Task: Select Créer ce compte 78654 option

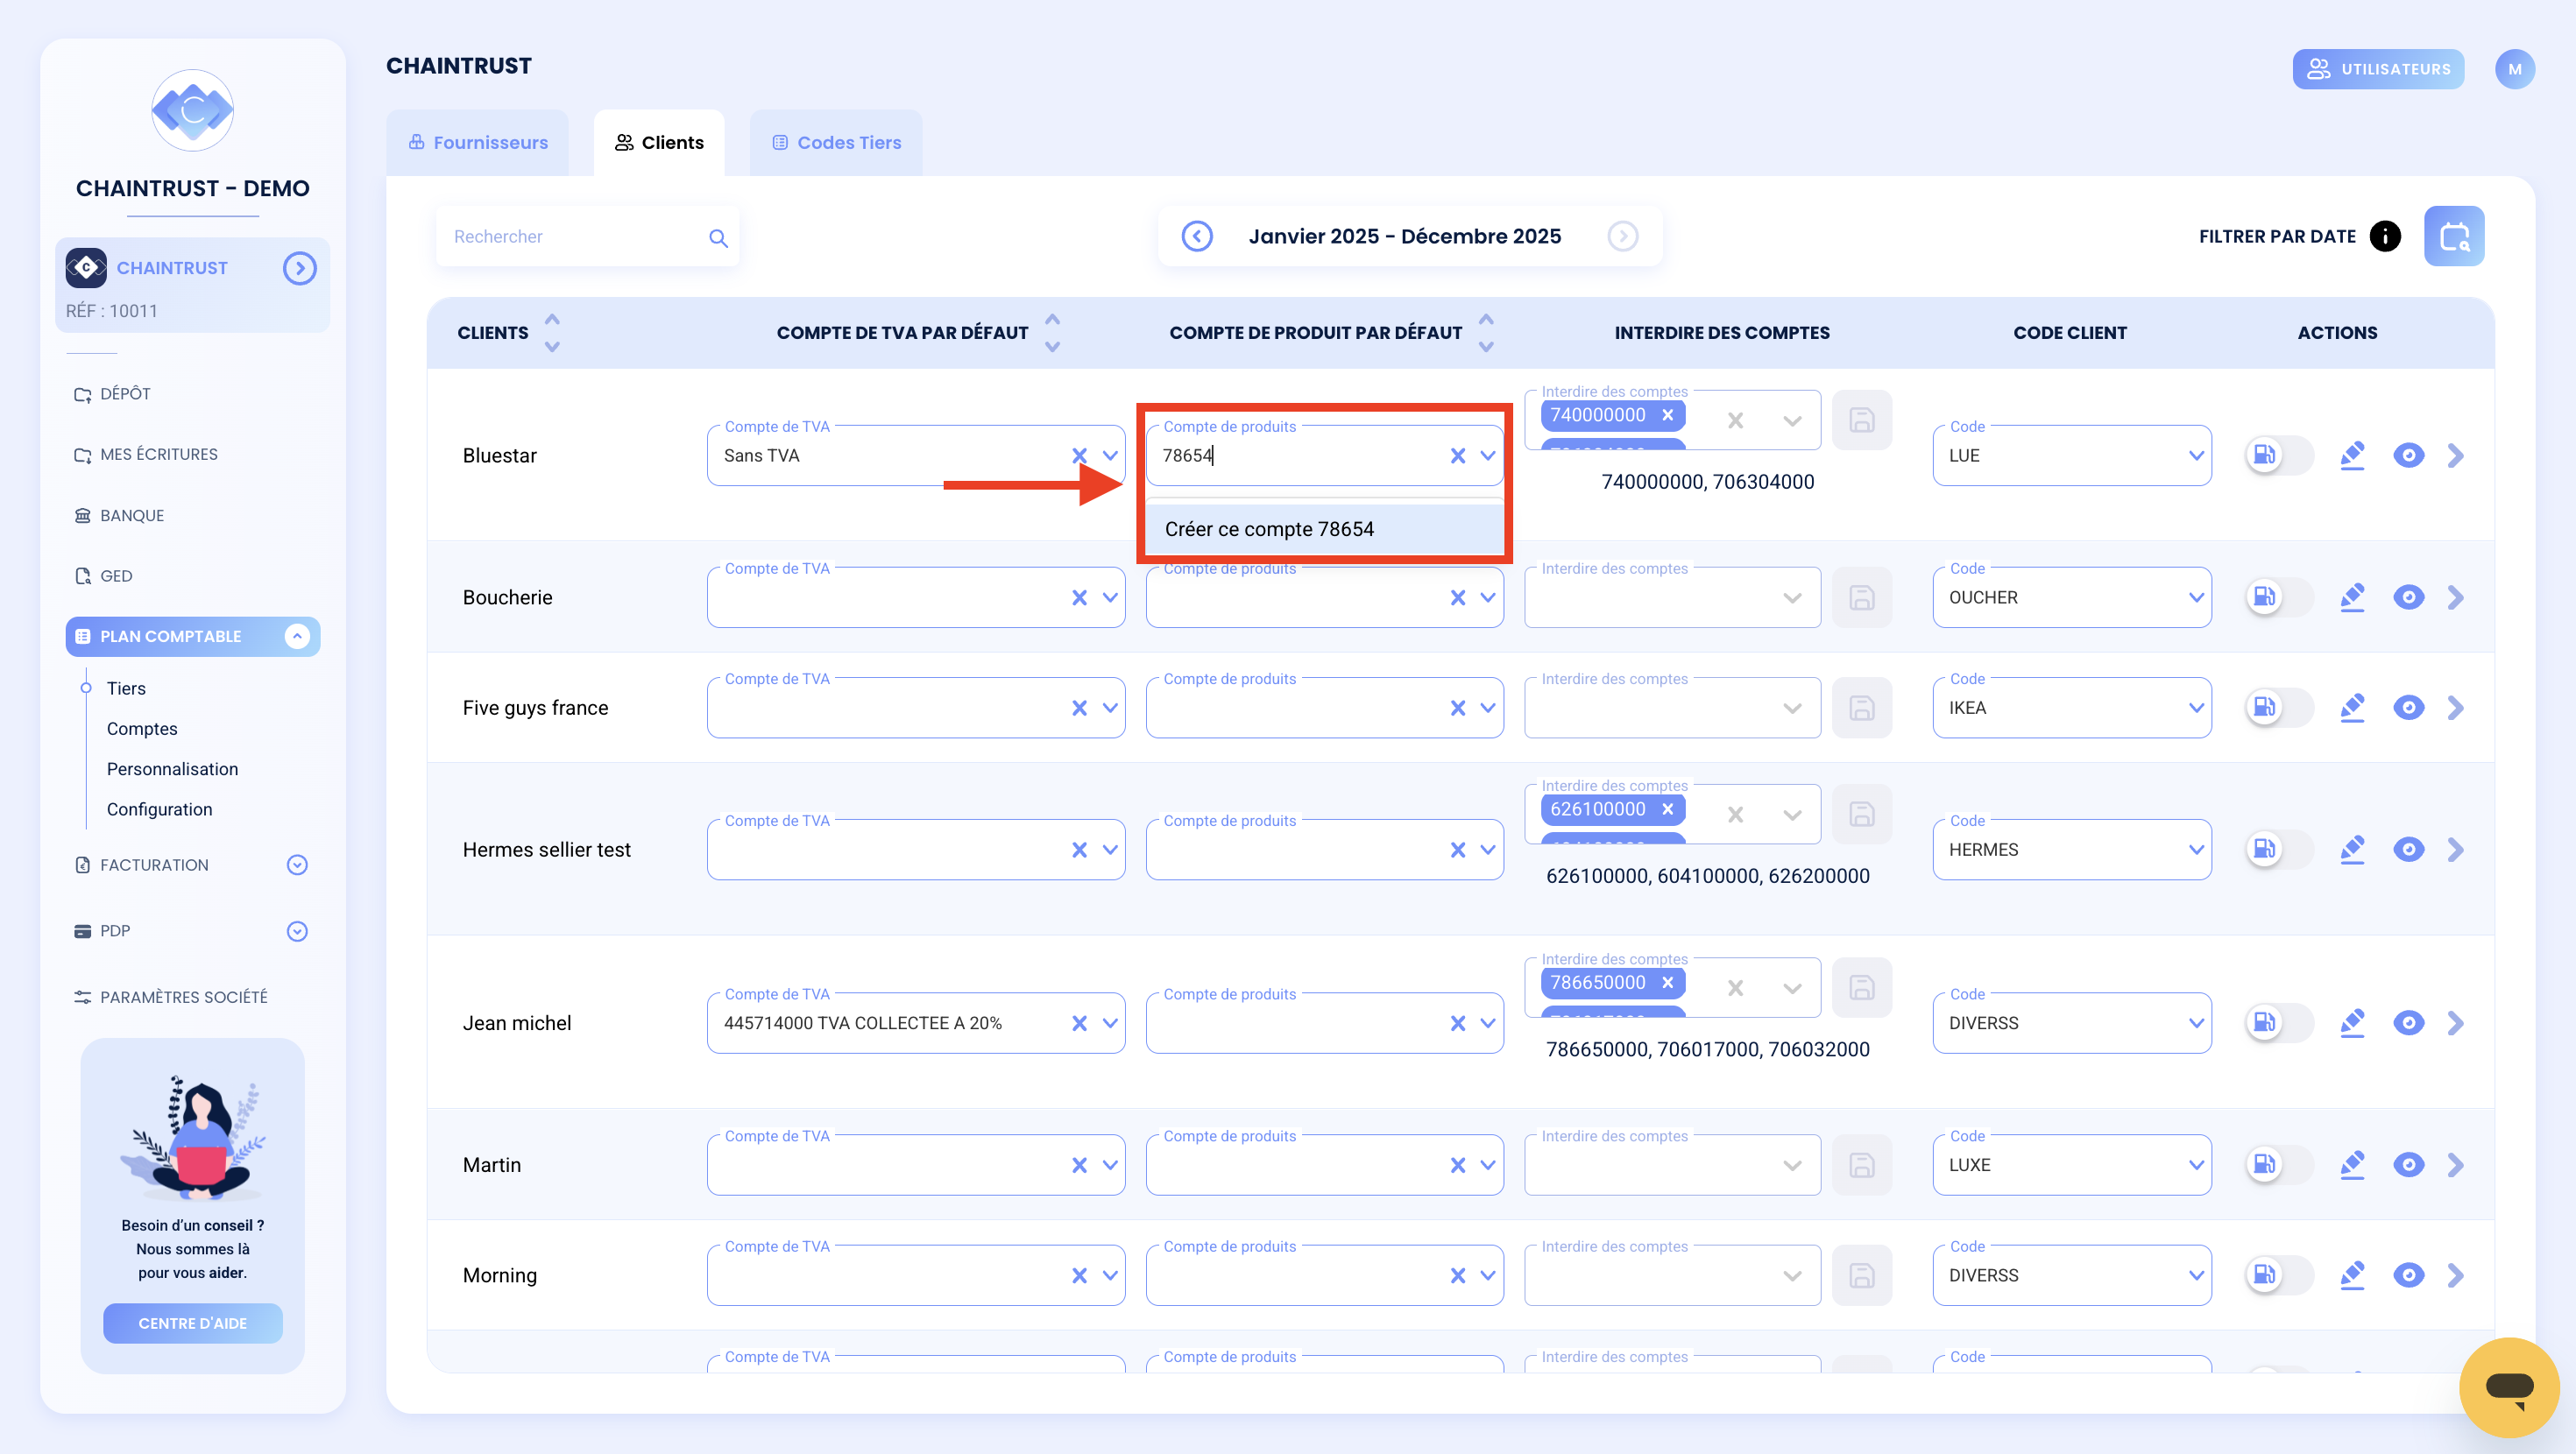Action: tap(1324, 528)
